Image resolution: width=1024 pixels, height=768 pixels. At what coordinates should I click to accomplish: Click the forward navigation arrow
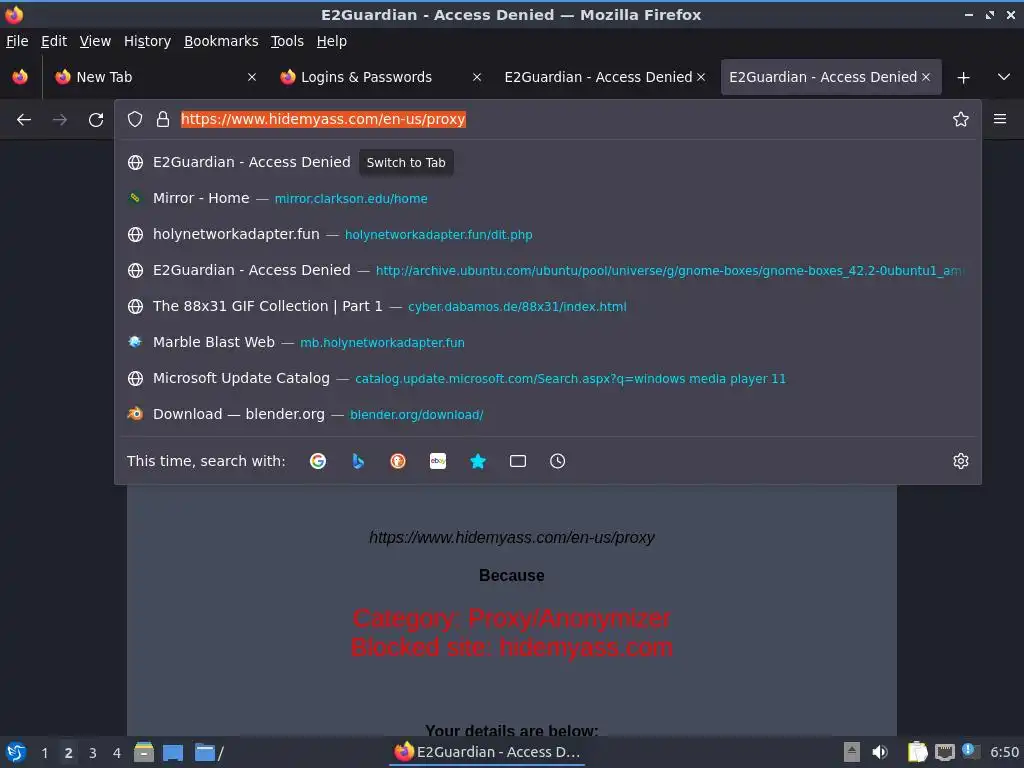click(60, 120)
